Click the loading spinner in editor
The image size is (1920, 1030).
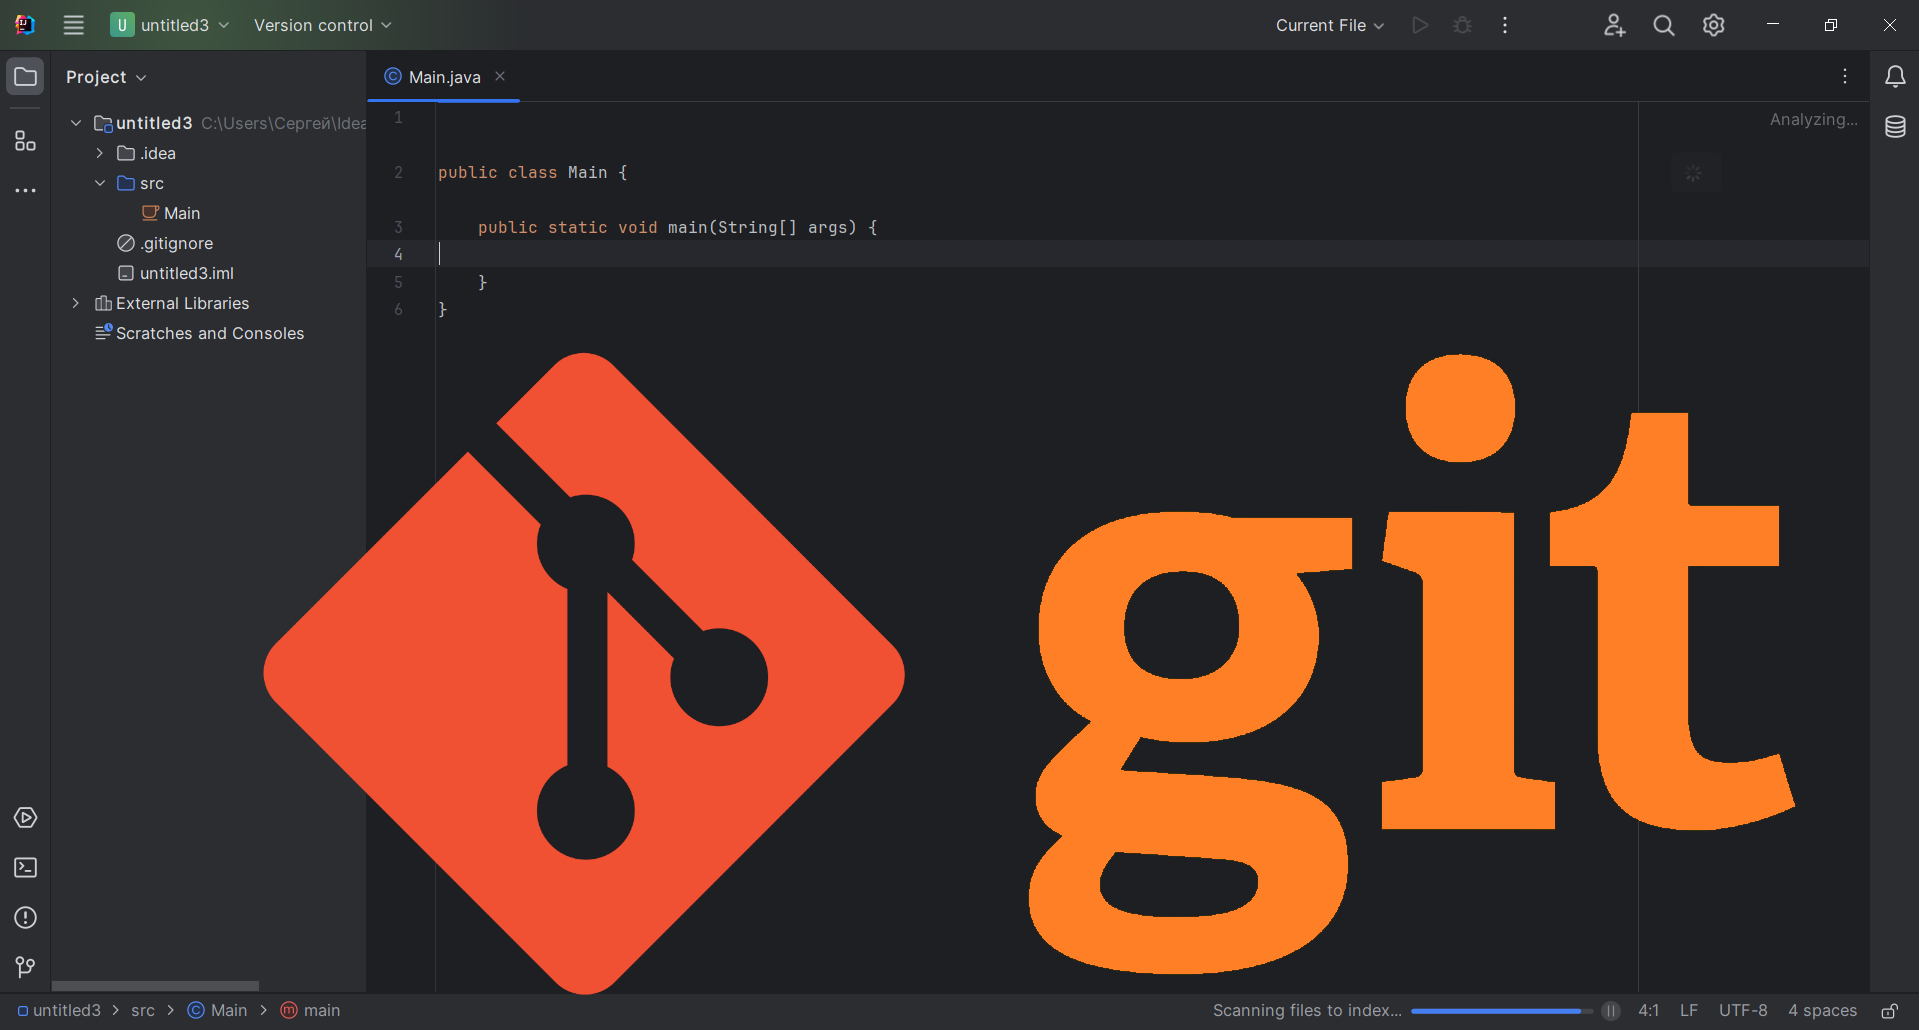(1694, 173)
